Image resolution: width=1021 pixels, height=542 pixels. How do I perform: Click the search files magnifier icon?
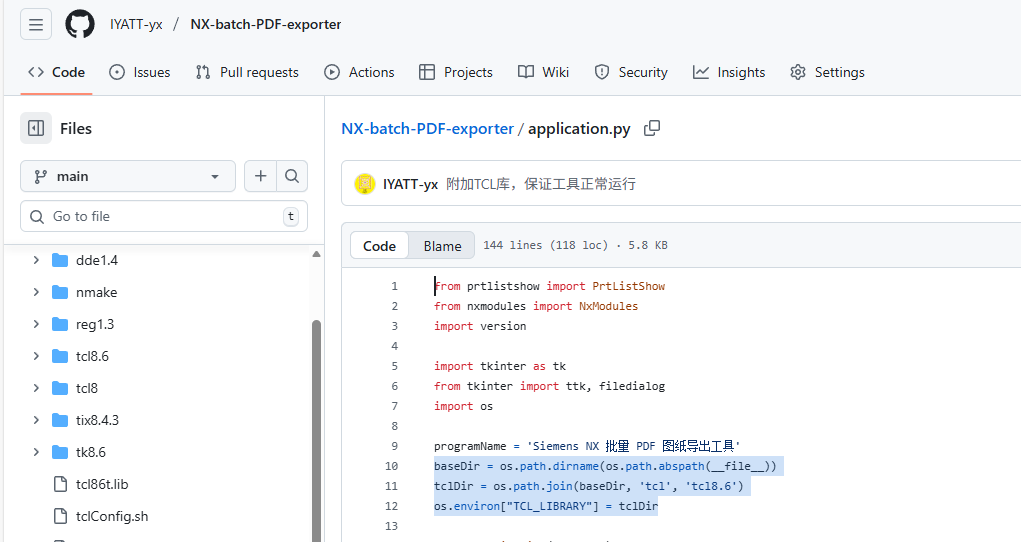point(291,176)
